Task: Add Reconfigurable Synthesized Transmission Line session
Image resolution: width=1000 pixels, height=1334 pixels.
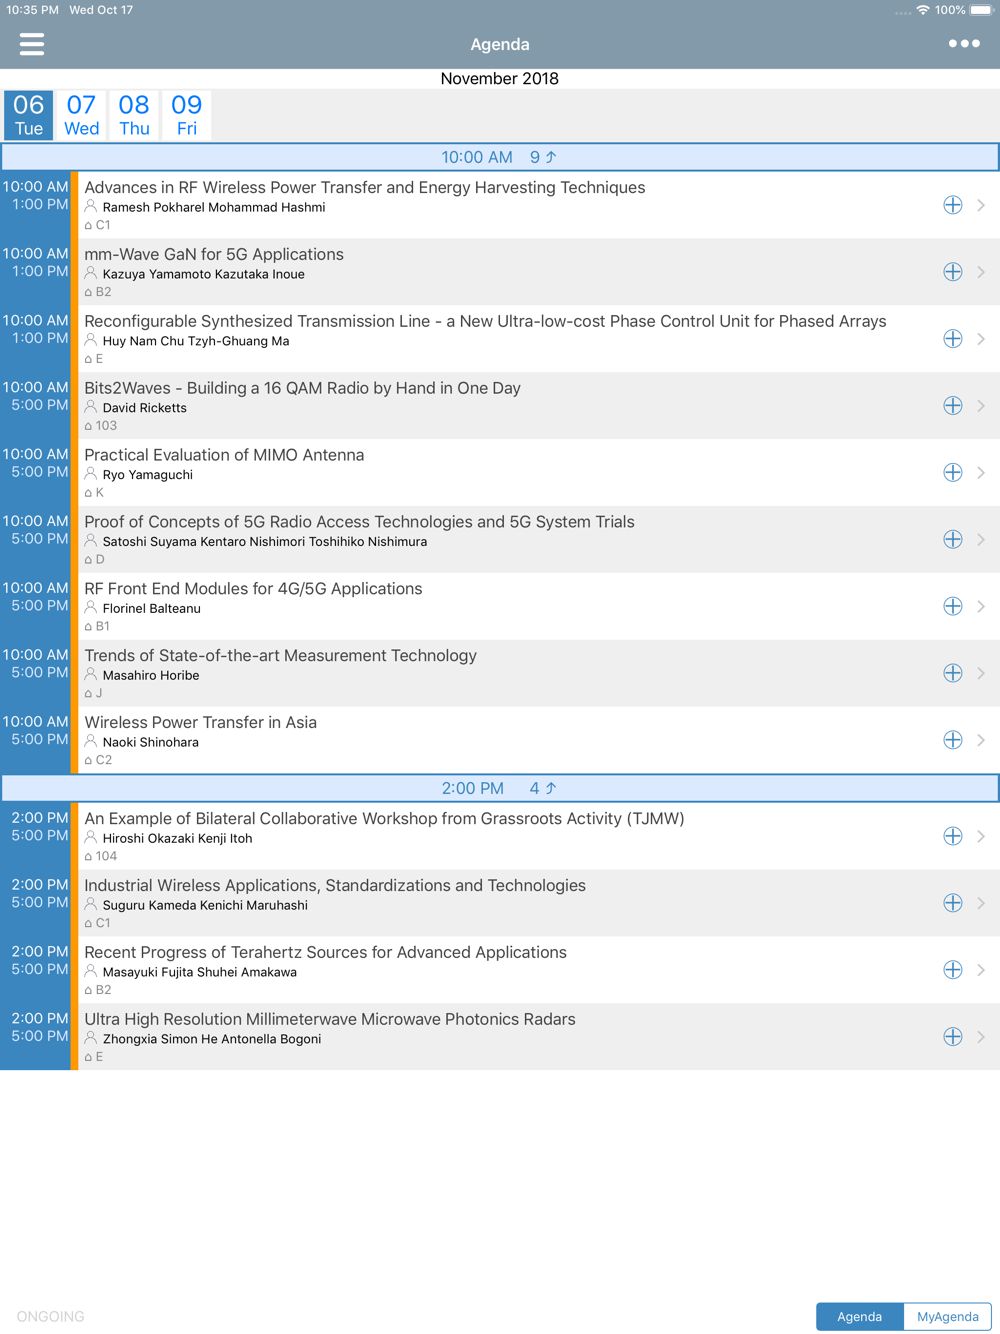Action: pyautogui.click(x=953, y=339)
